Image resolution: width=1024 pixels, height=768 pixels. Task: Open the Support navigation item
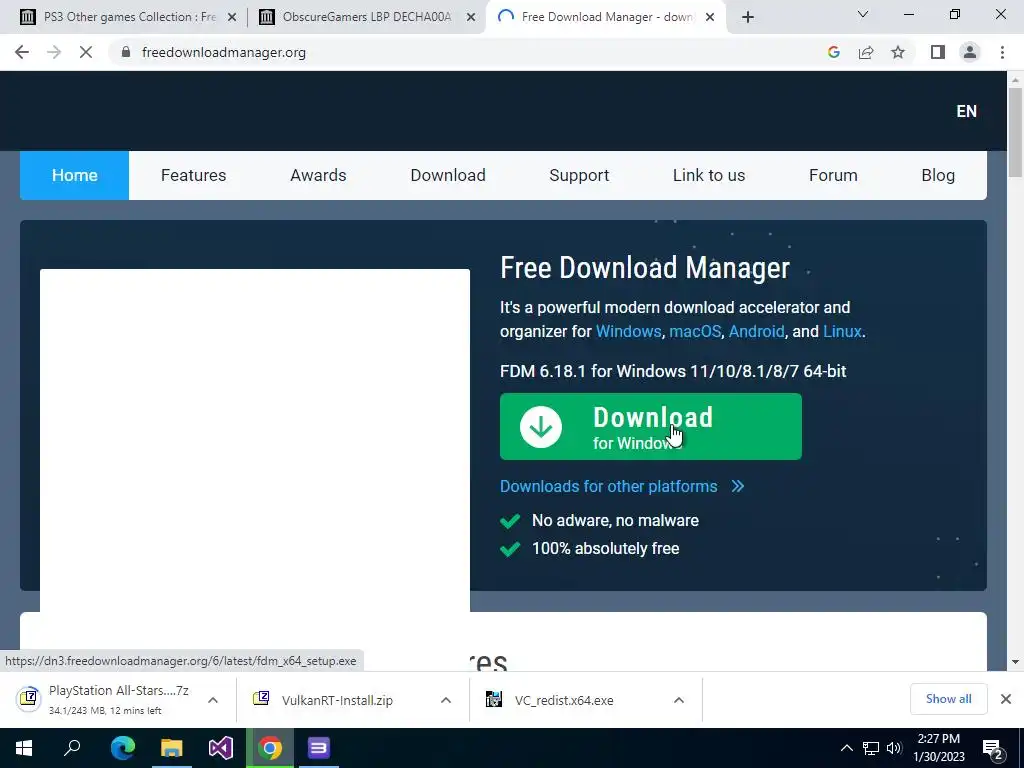coord(579,175)
